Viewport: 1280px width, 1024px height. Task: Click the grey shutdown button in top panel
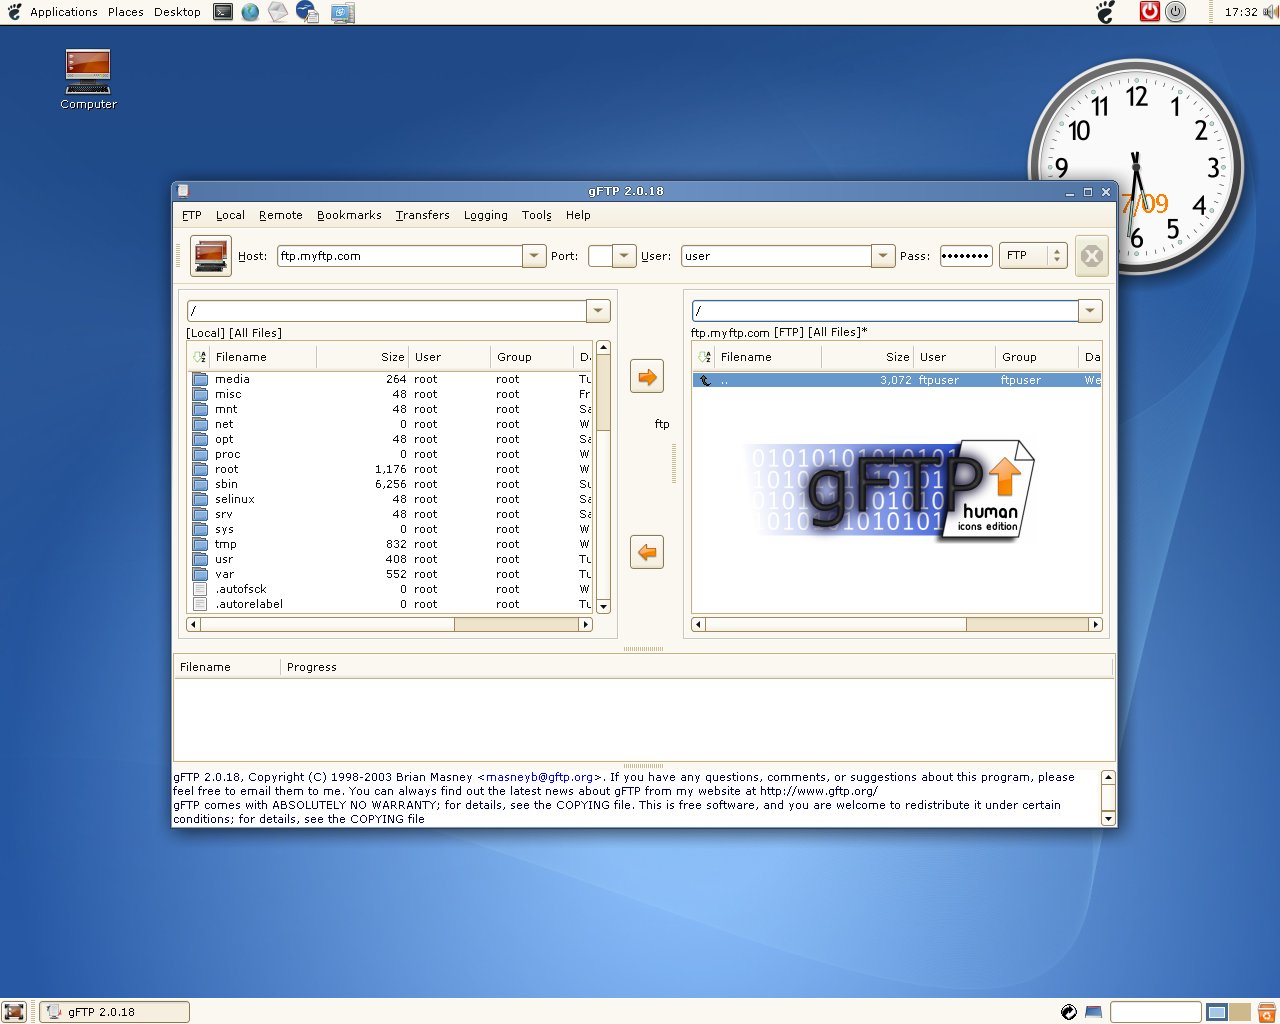[x=1176, y=12]
